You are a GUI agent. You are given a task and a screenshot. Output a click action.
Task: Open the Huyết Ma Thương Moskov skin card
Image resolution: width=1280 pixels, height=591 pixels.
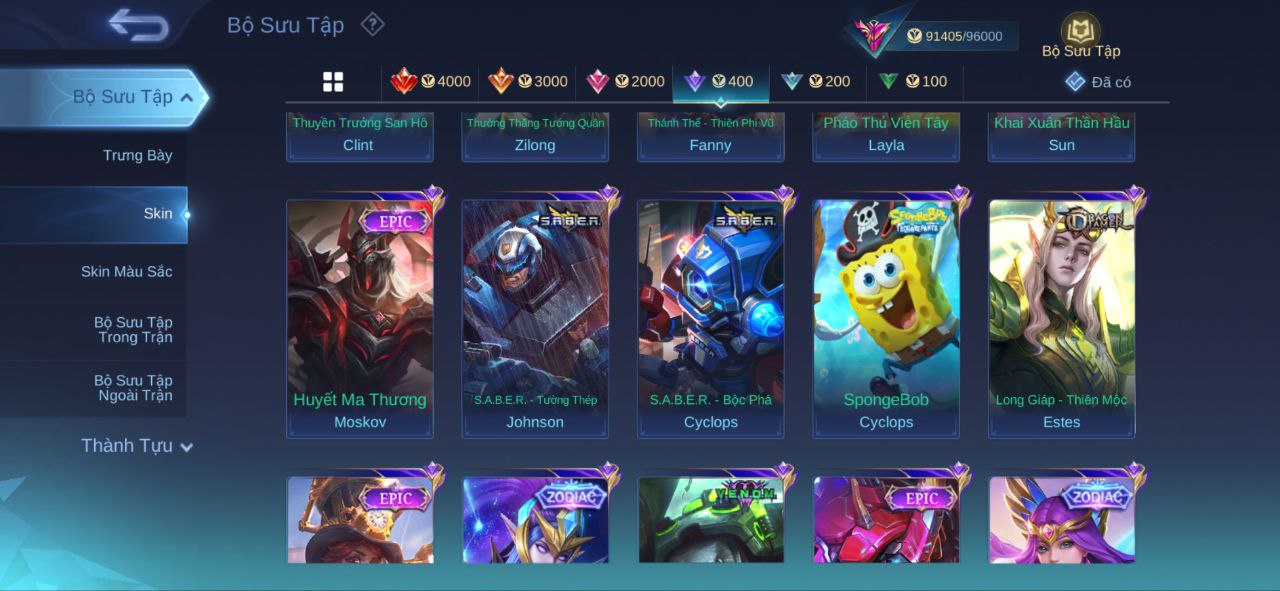point(360,318)
